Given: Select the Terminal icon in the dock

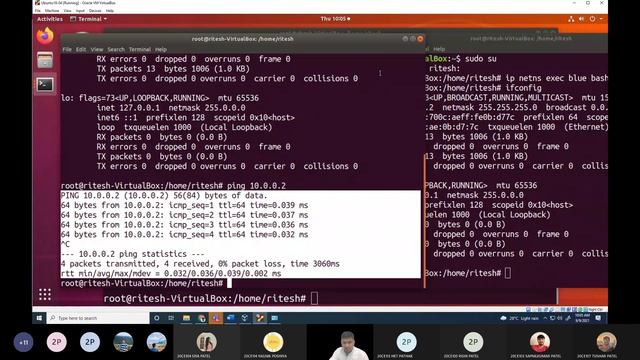Looking at the screenshot, I should coord(45,84).
